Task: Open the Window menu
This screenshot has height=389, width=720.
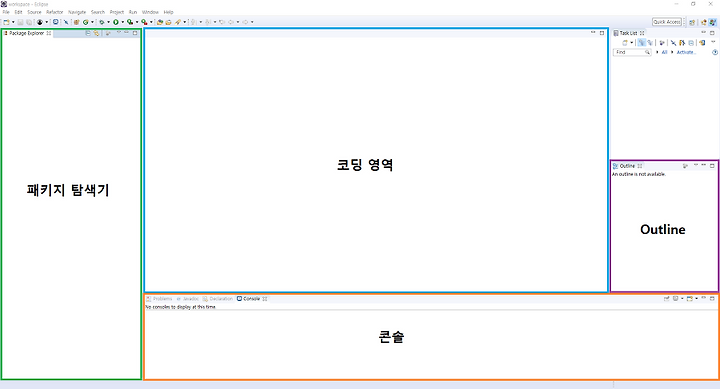Action: click(150, 12)
